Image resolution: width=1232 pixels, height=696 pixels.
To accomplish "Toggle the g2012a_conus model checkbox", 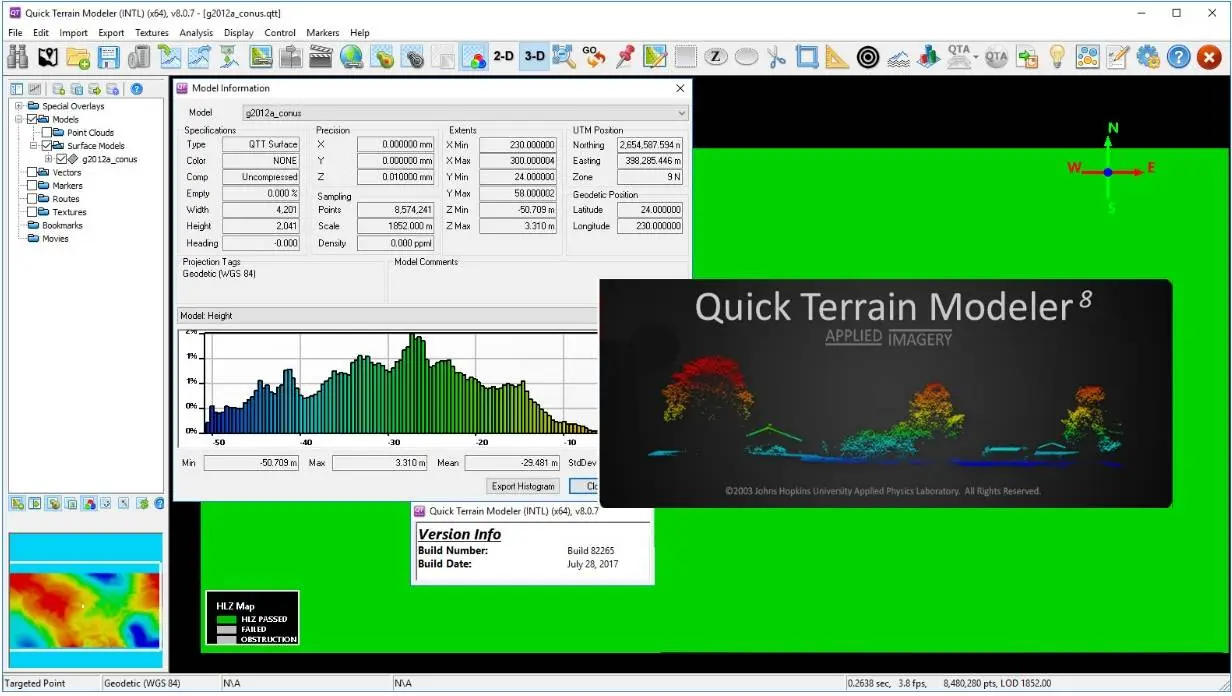I will pyautogui.click(x=61, y=159).
